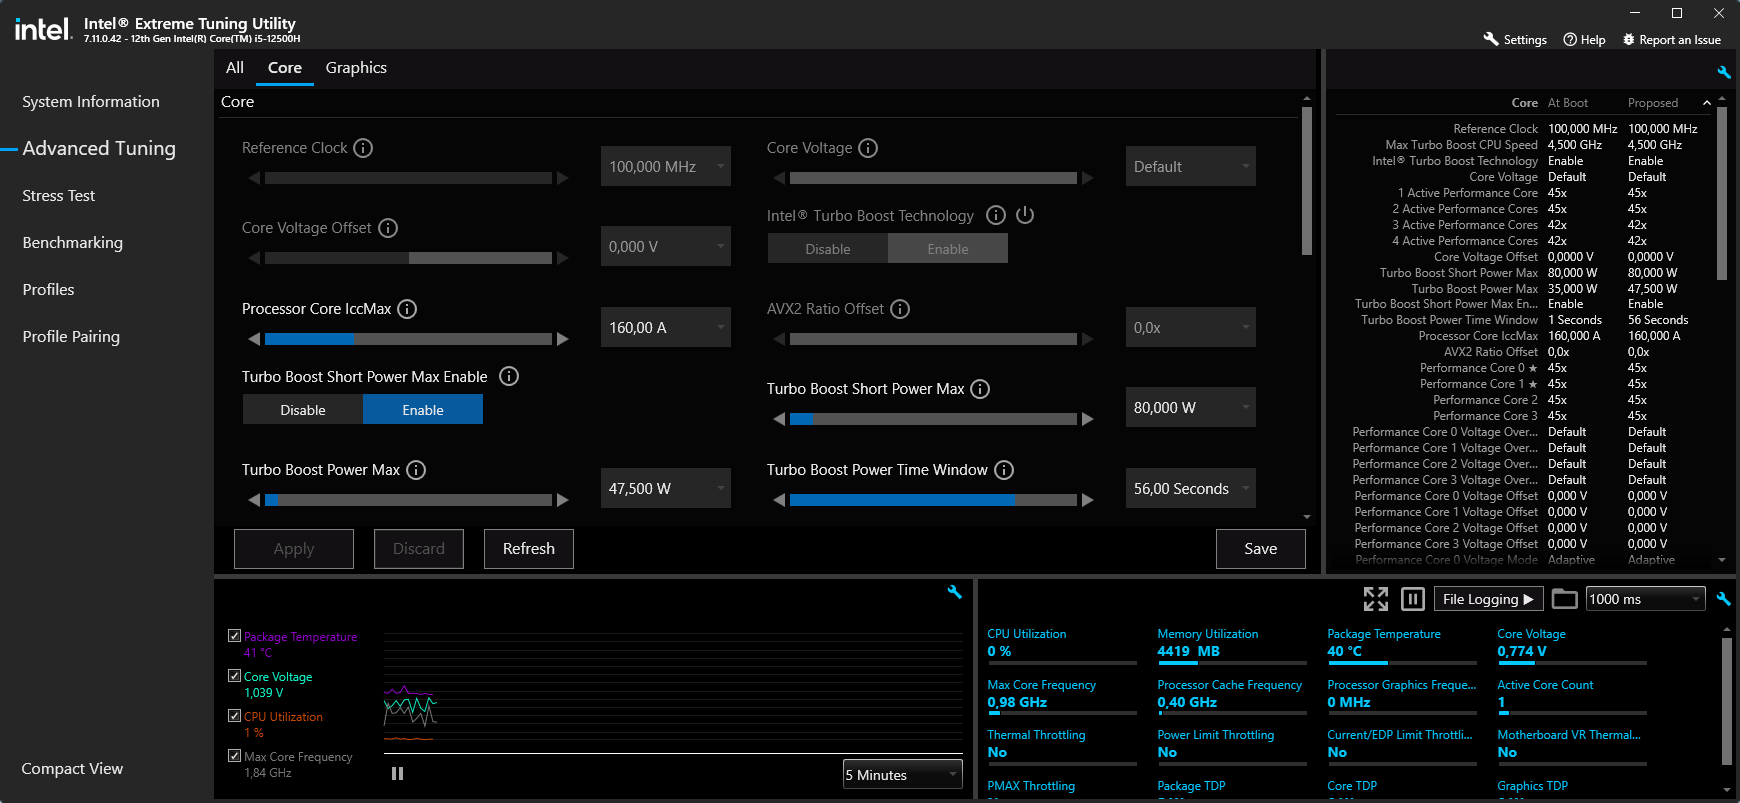
Task: View info for Turbo Boost Power Max
Action: point(416,470)
